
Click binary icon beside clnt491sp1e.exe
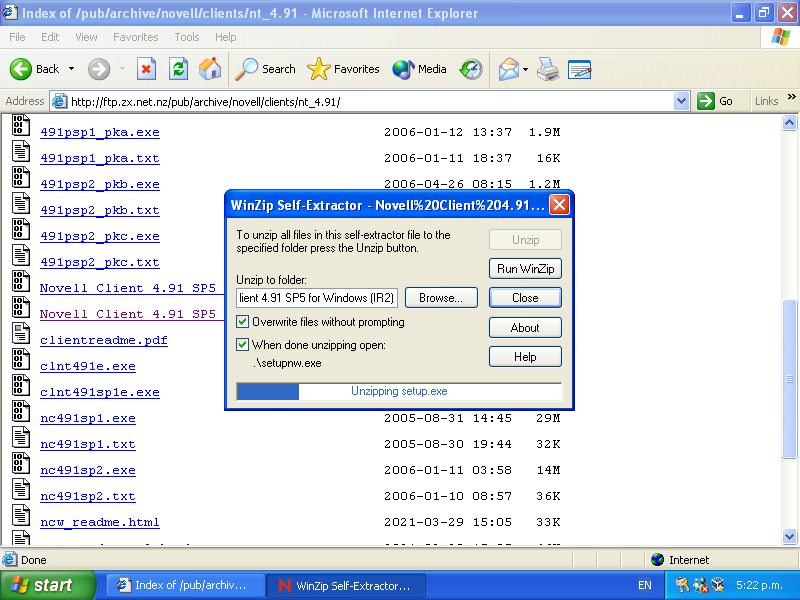(20, 385)
